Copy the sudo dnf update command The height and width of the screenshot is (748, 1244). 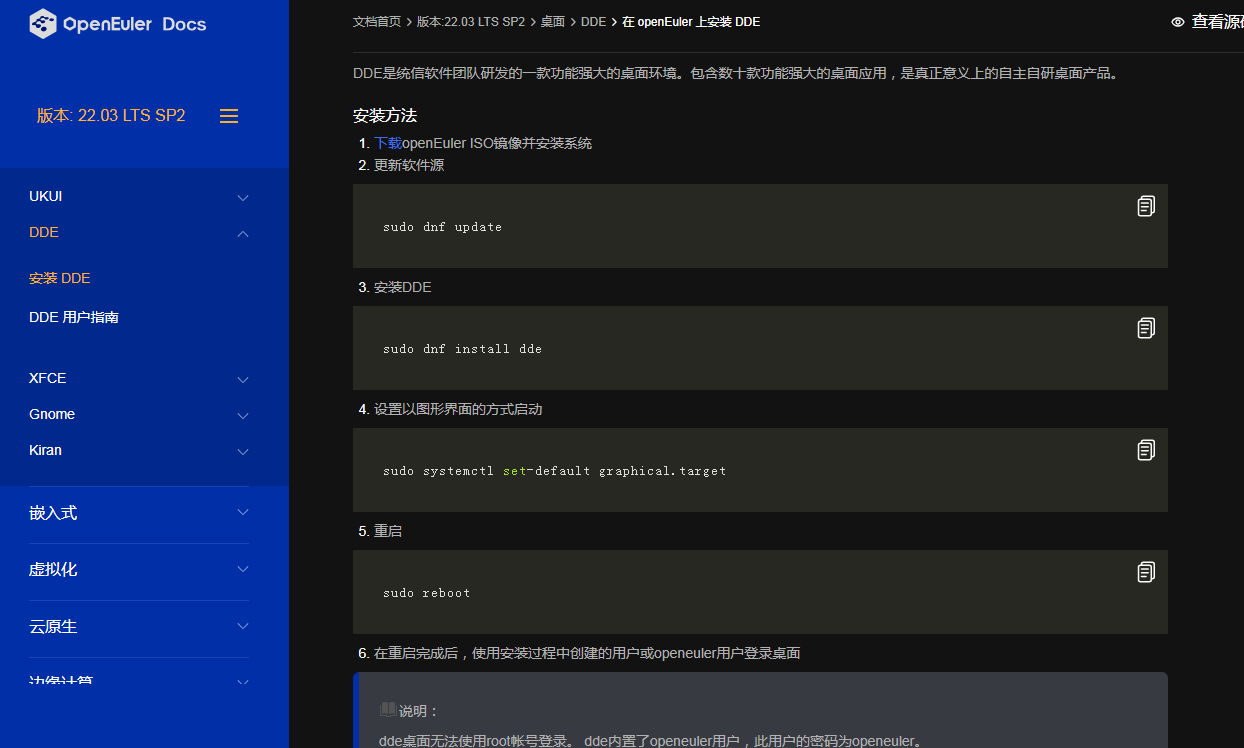[1146, 206]
